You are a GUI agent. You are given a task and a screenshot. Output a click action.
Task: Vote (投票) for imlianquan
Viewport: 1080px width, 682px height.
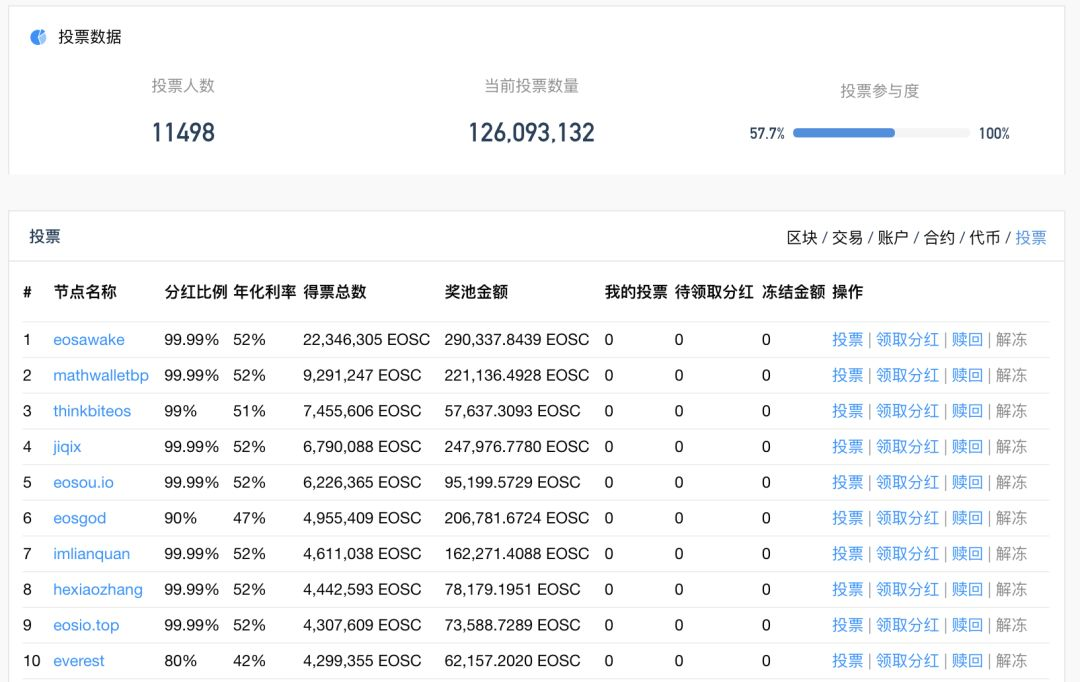point(847,554)
